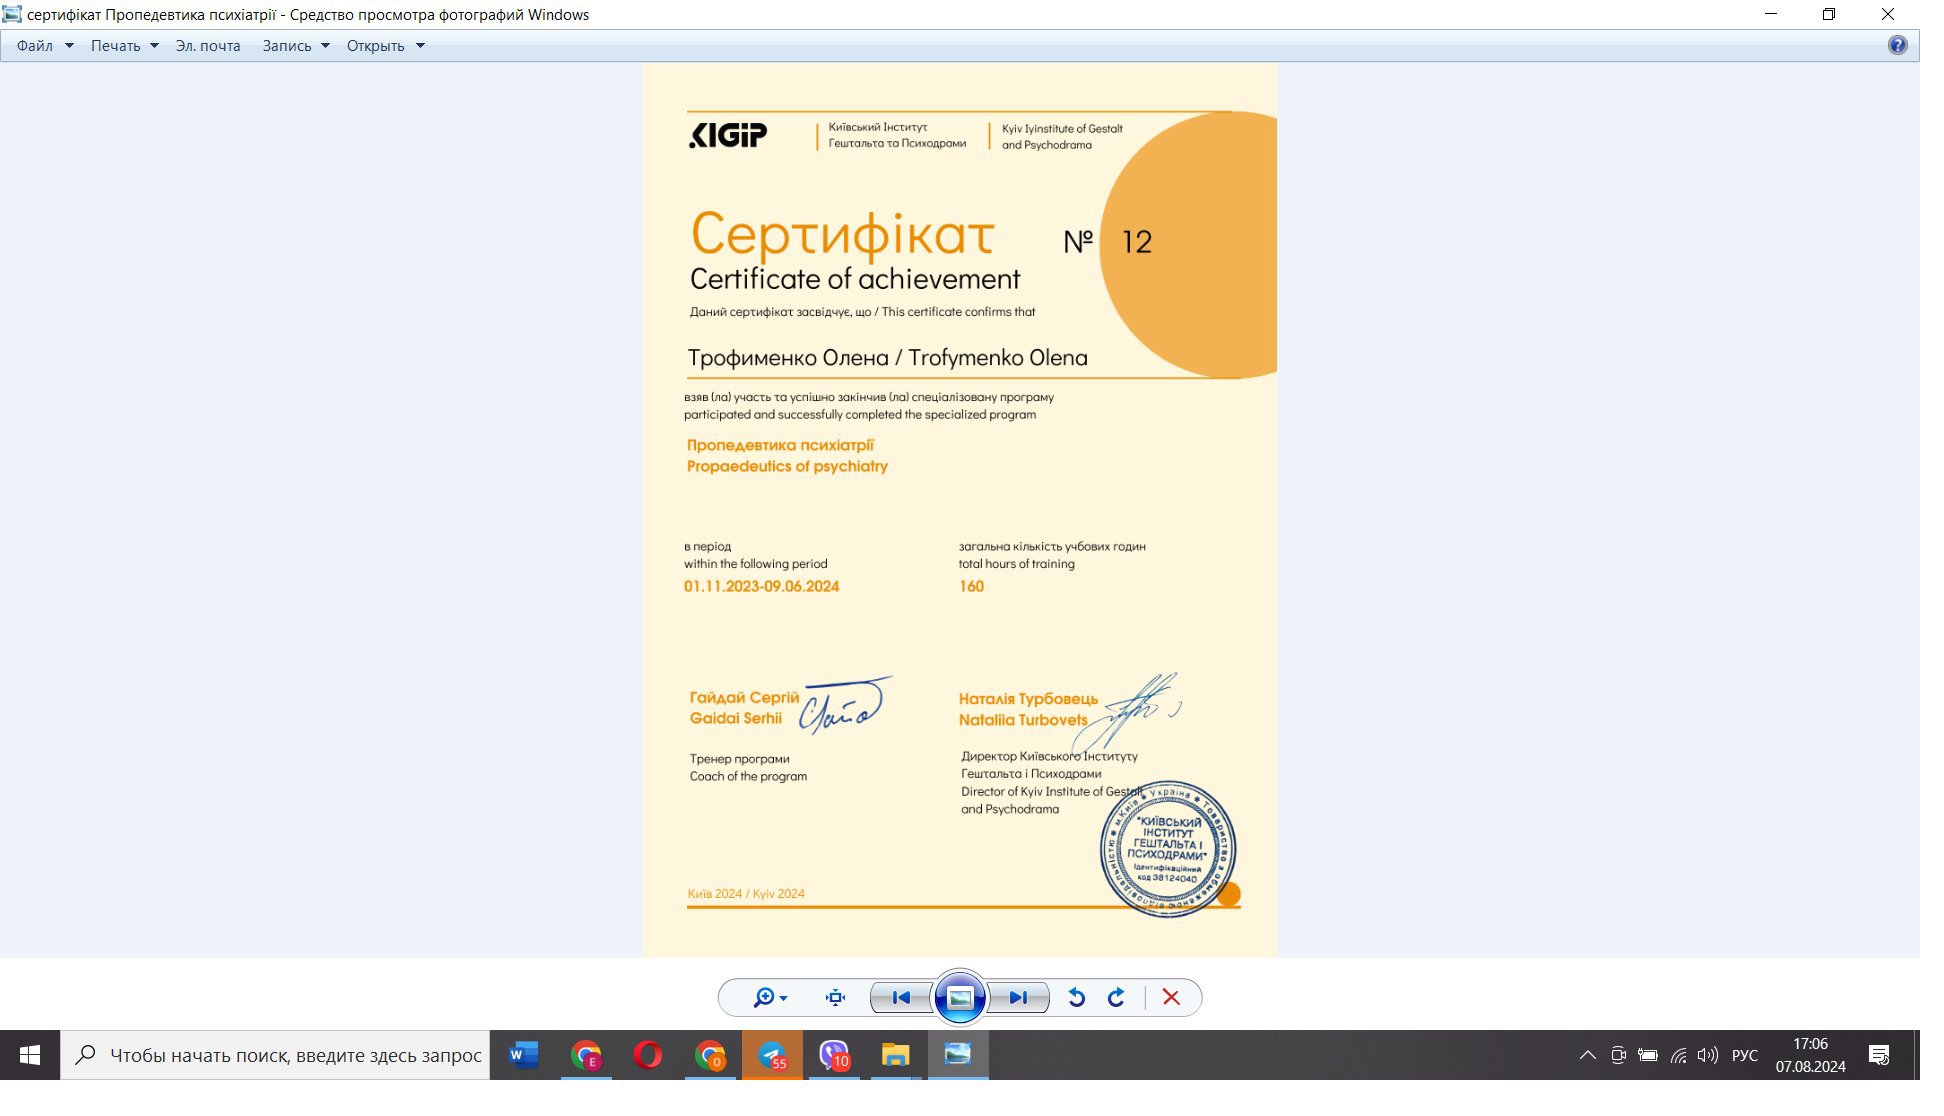Switch the РУС keyboard language indicator
Image resolution: width=1944 pixels, height=1116 pixels.
point(1744,1054)
